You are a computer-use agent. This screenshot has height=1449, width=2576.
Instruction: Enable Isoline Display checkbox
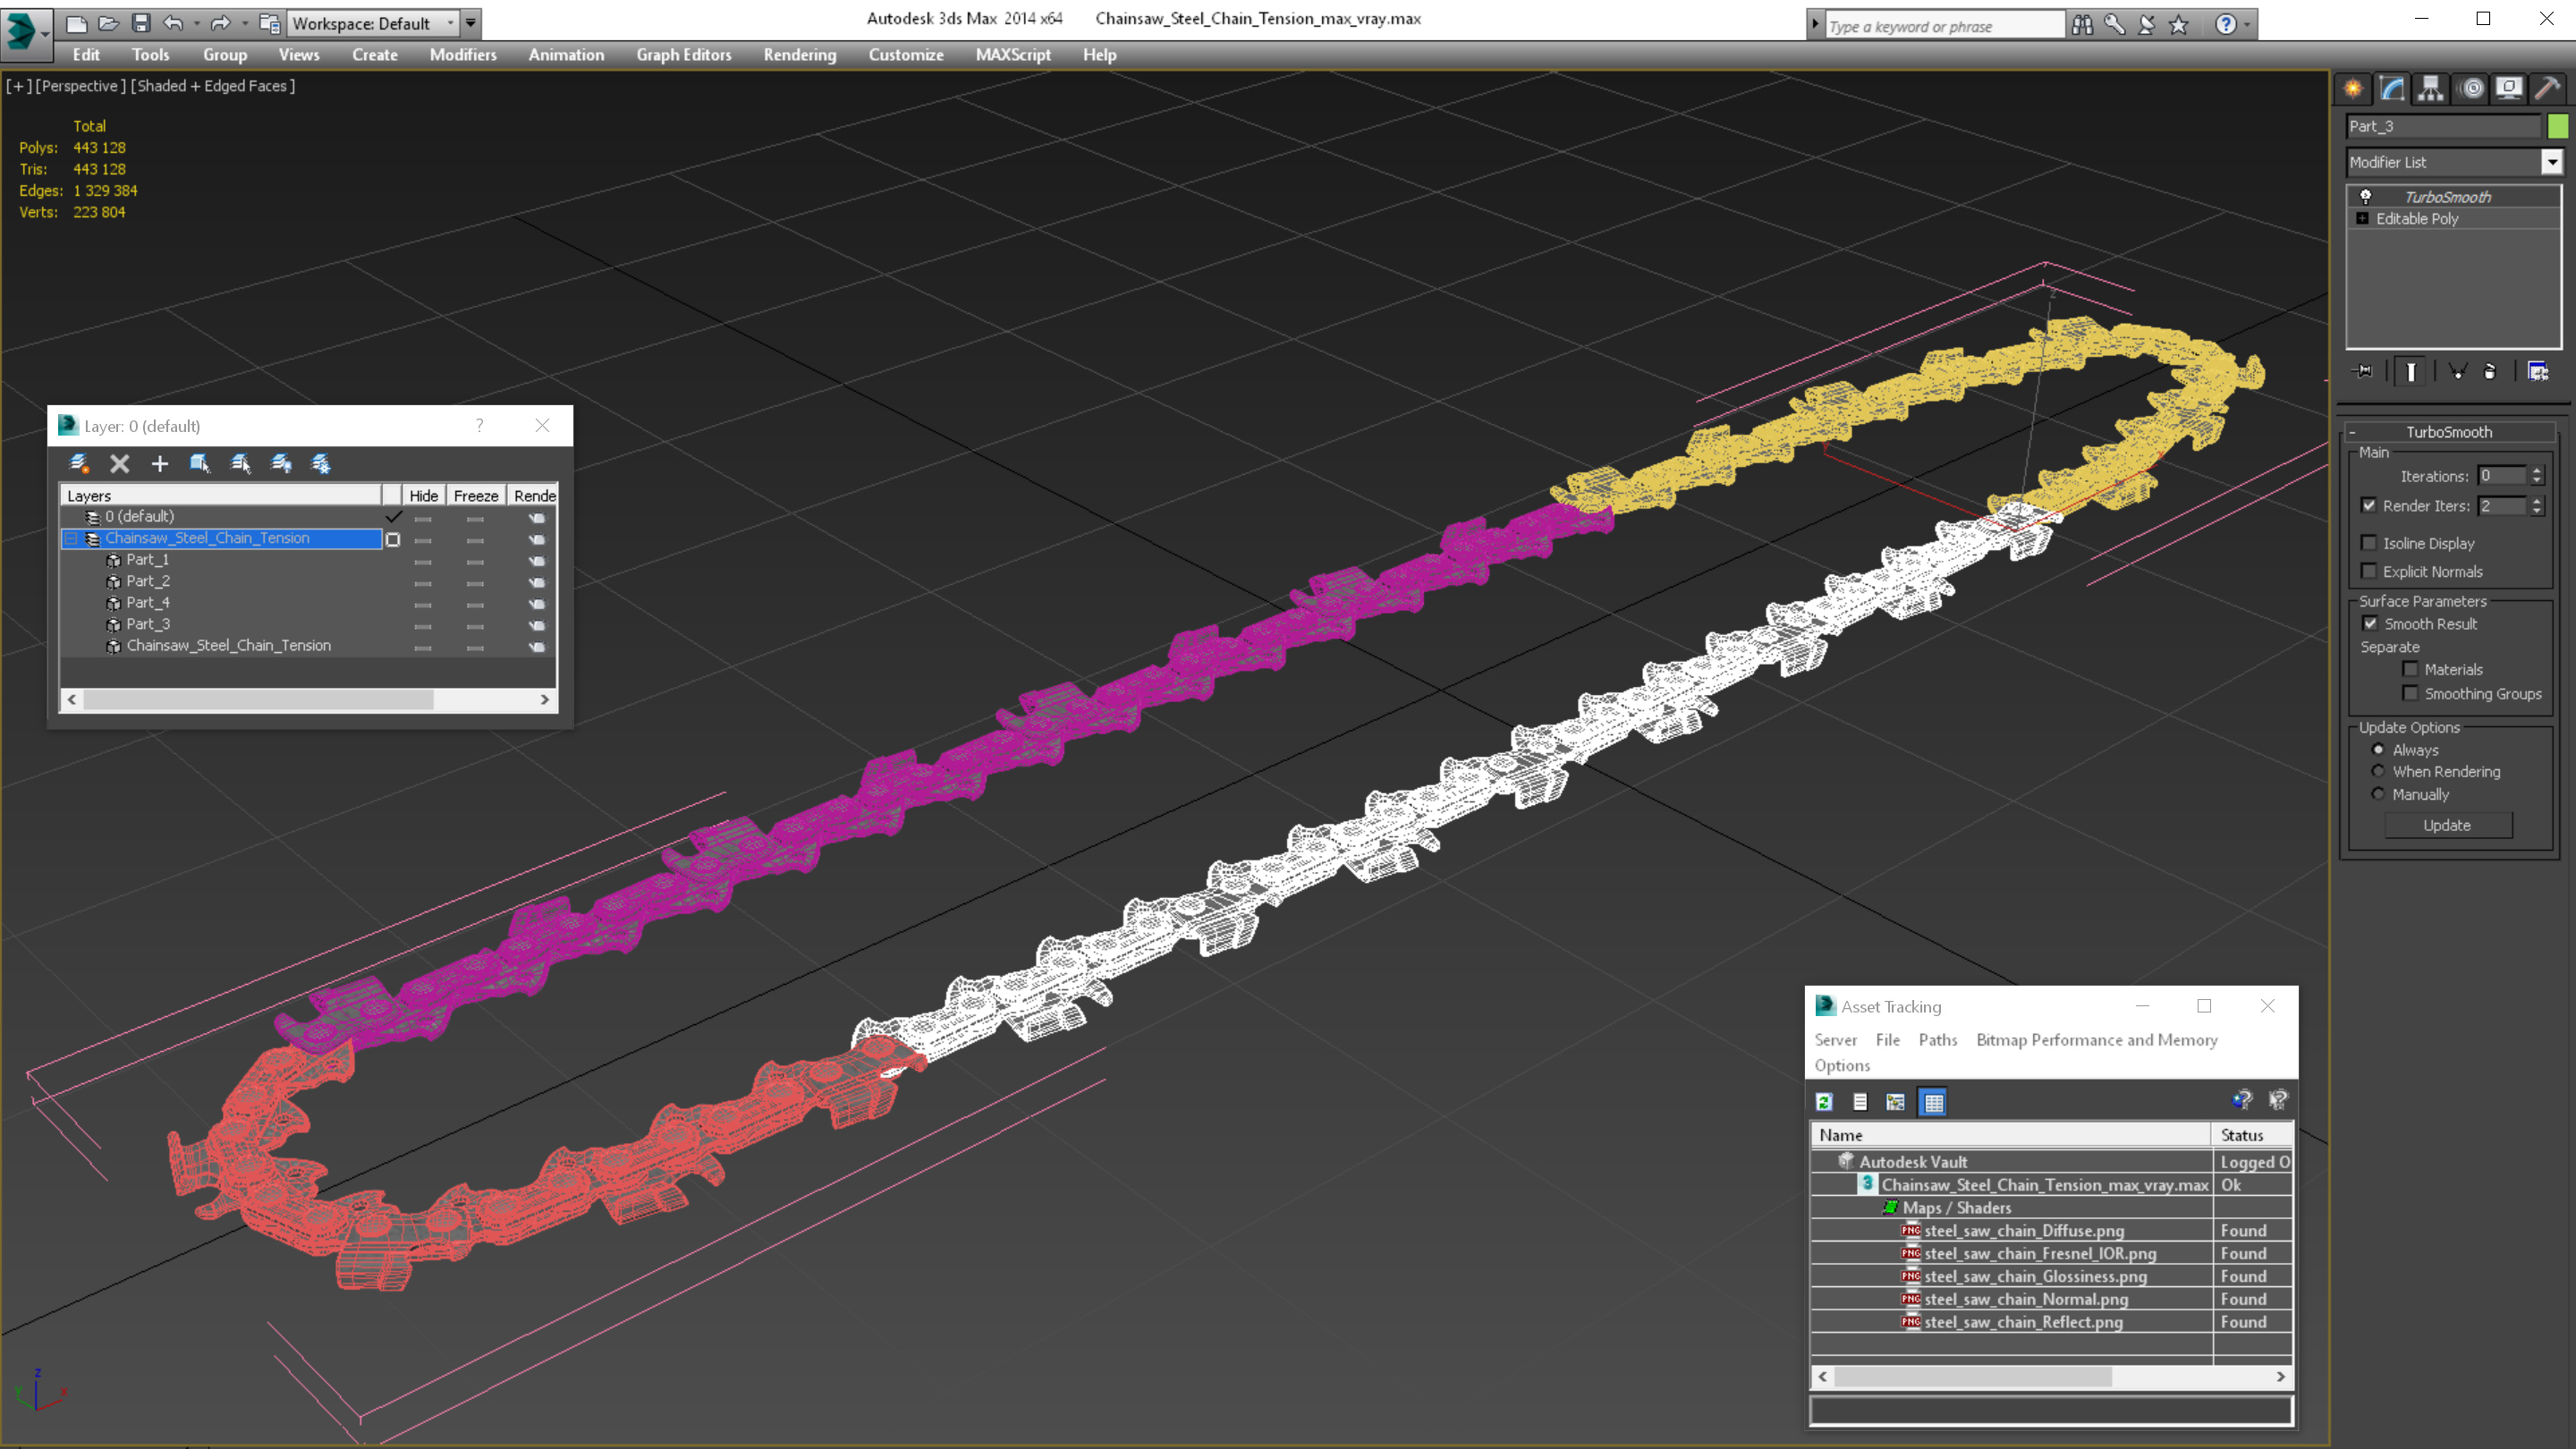2369,543
